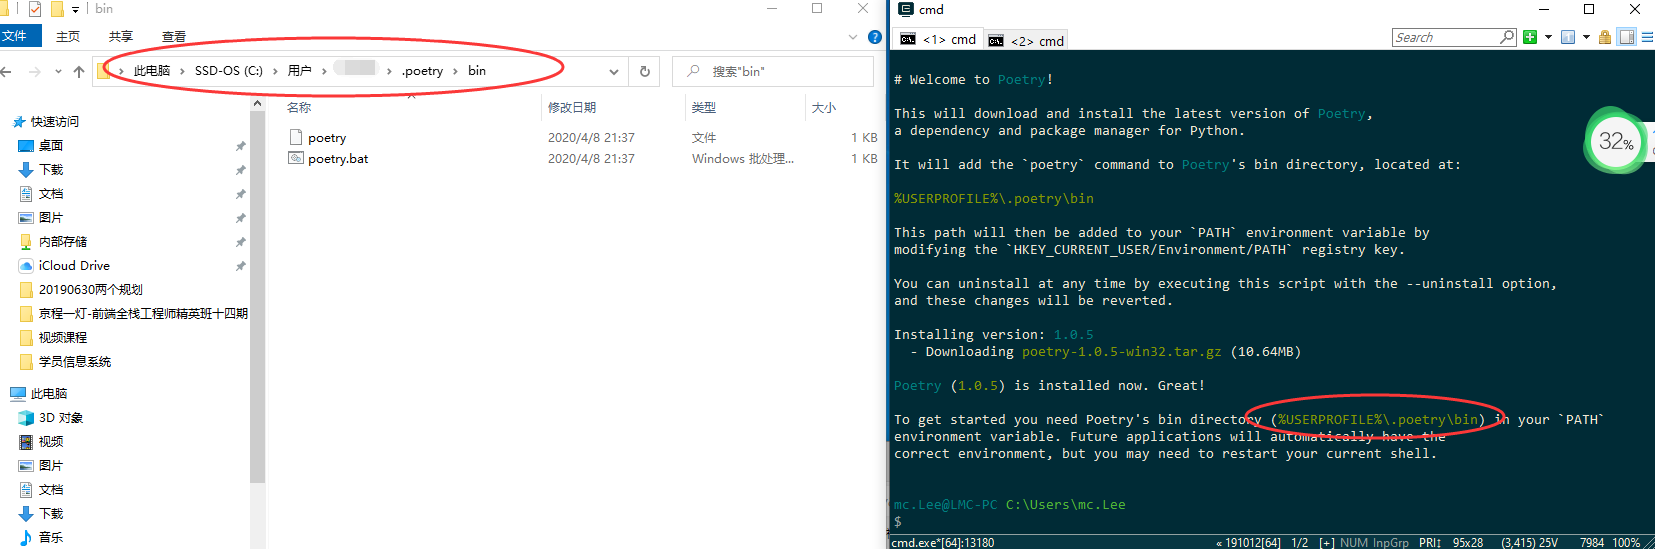Click the InpGrp status bar entry
Image resolution: width=1655 pixels, height=549 pixels.
coord(1389,542)
